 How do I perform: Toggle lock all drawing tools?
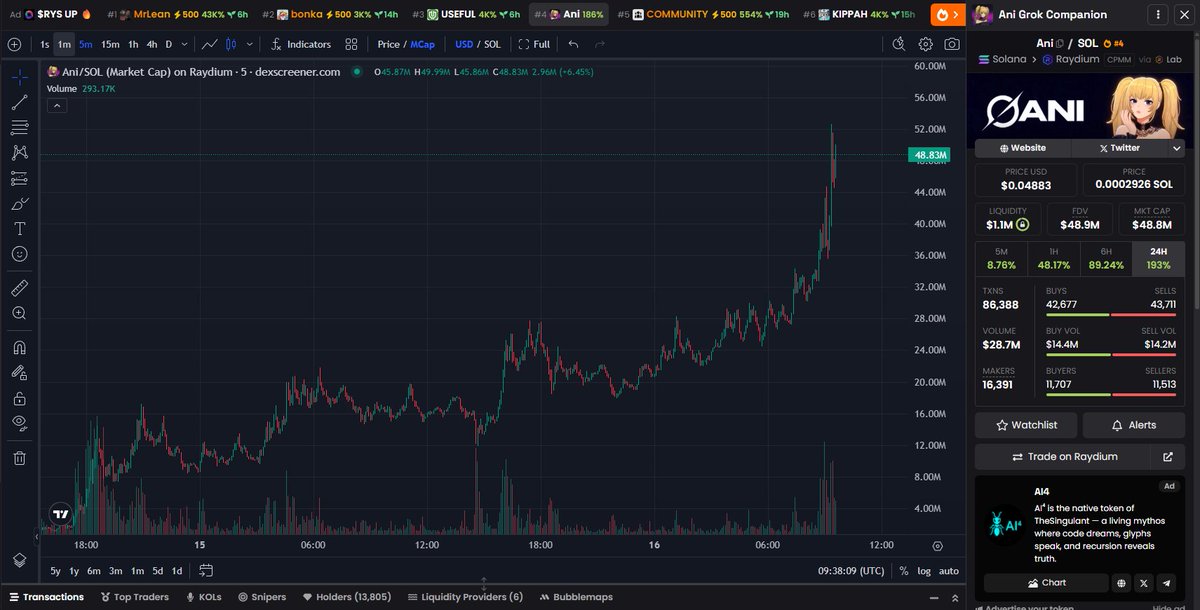point(19,398)
